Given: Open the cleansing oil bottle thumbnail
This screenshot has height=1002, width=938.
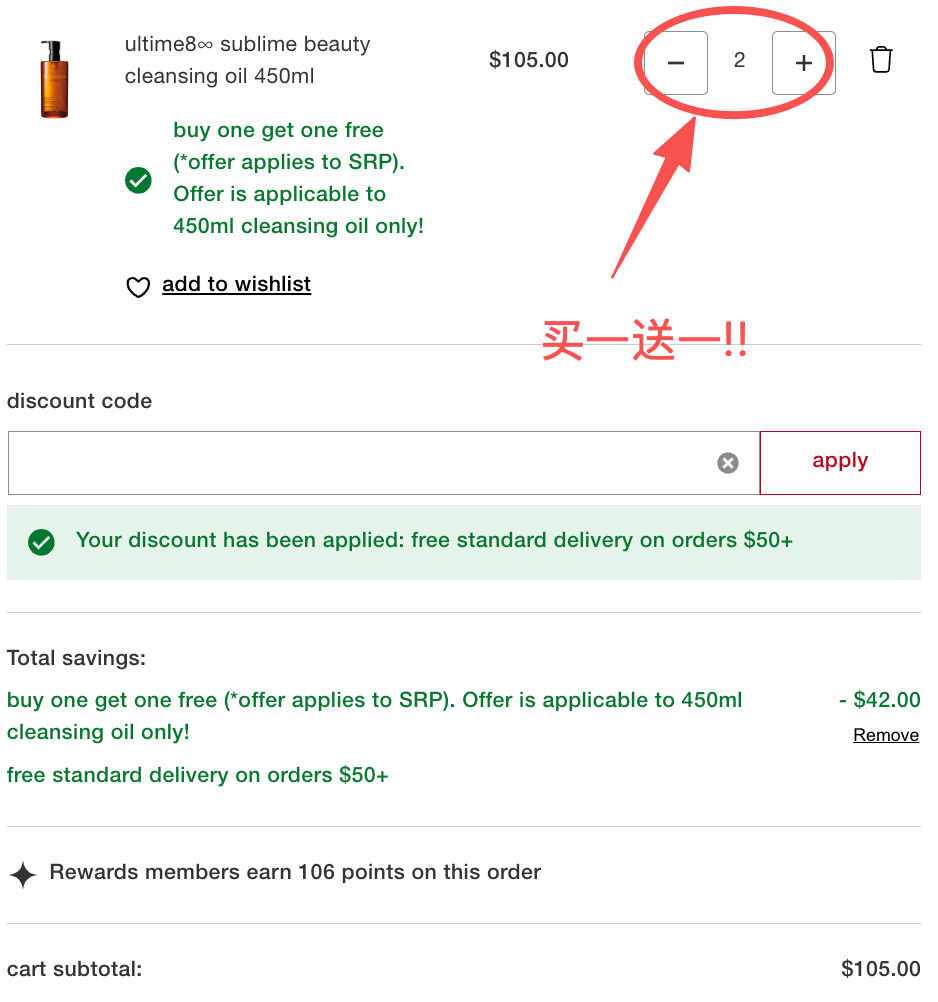Looking at the screenshot, I should [x=54, y=79].
